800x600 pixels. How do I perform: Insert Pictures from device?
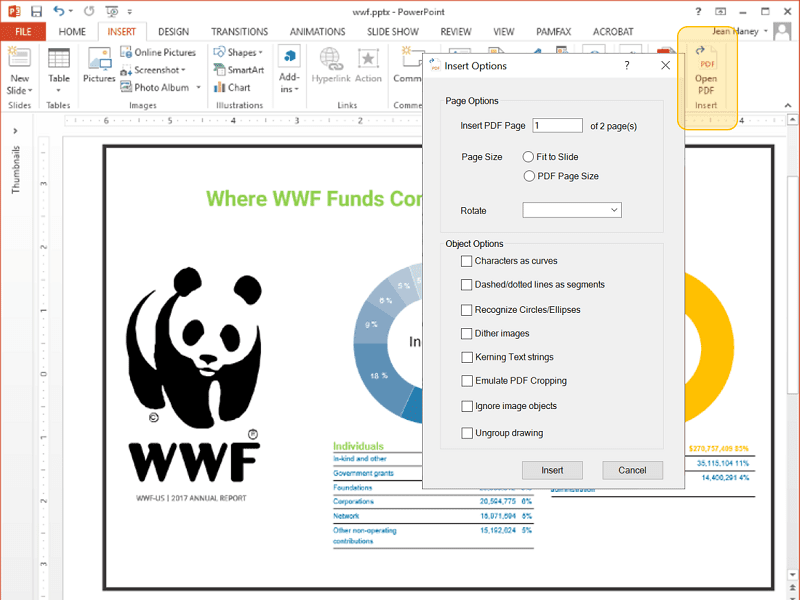click(99, 65)
